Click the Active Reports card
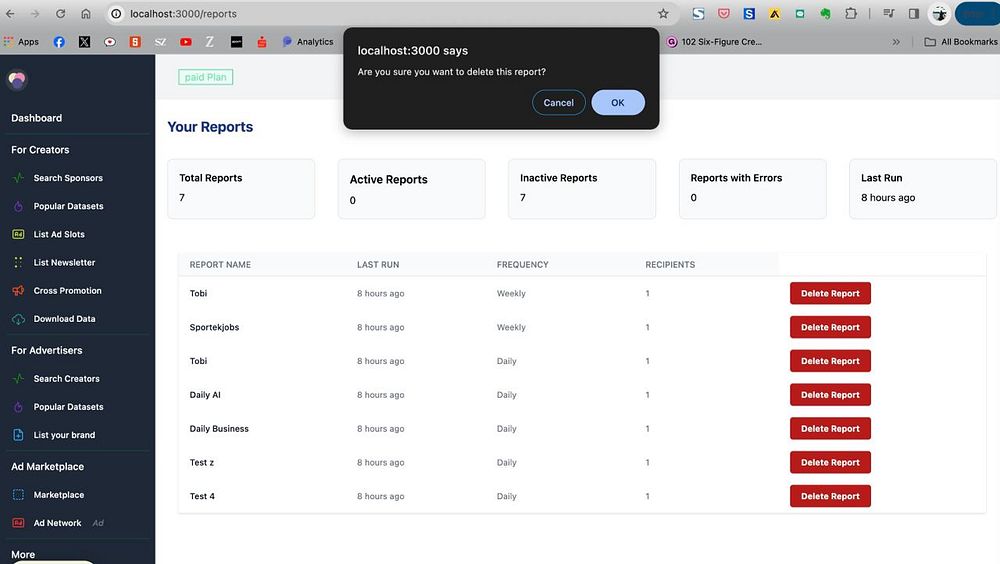The height and width of the screenshot is (564, 1000). (x=411, y=189)
